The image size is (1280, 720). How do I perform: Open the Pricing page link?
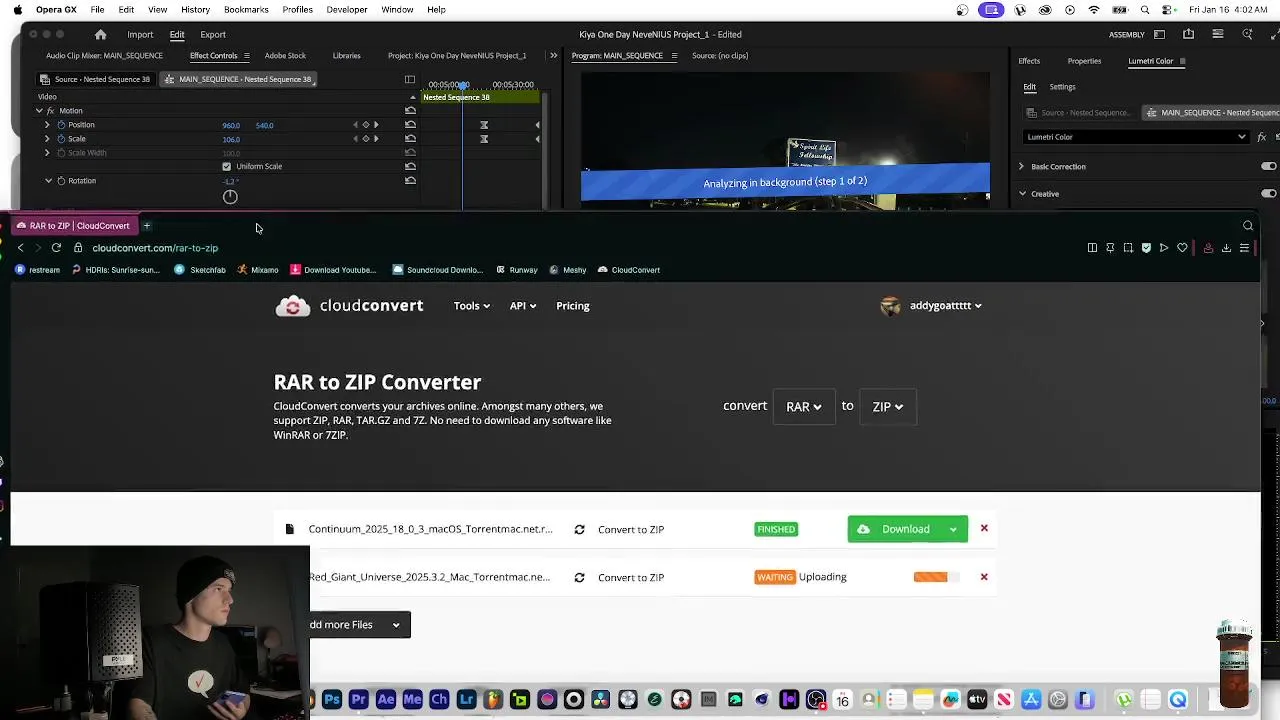coord(573,306)
